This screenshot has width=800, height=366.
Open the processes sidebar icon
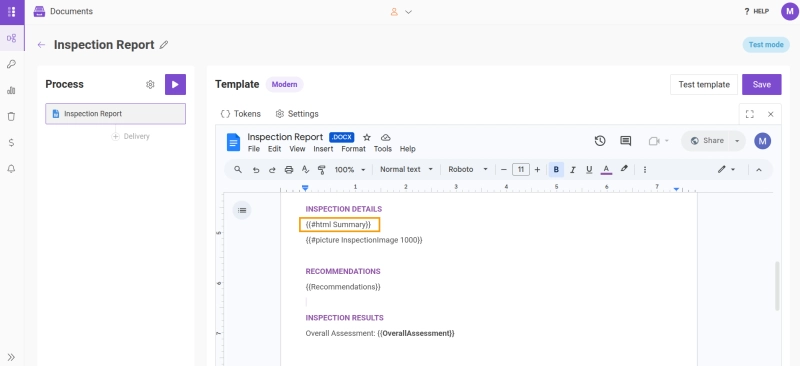(x=11, y=38)
